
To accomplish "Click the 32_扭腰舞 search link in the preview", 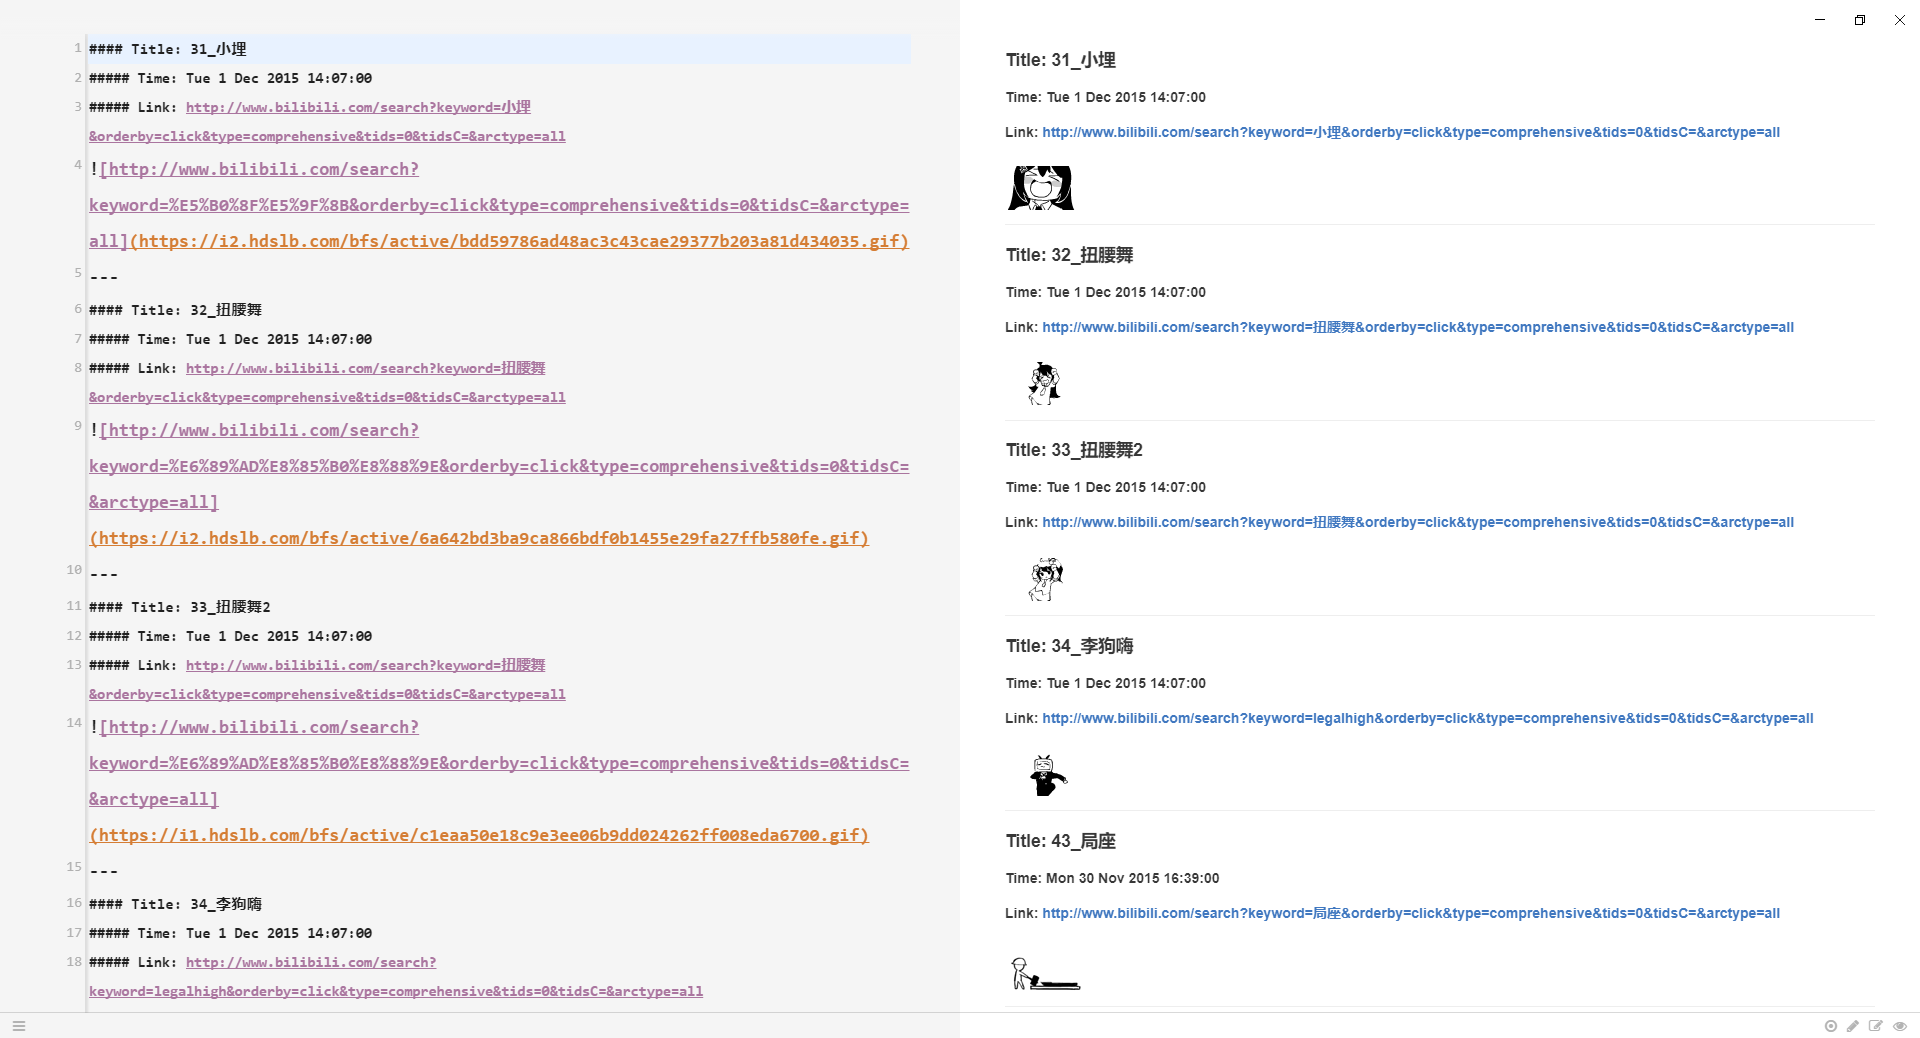I will 1417,327.
